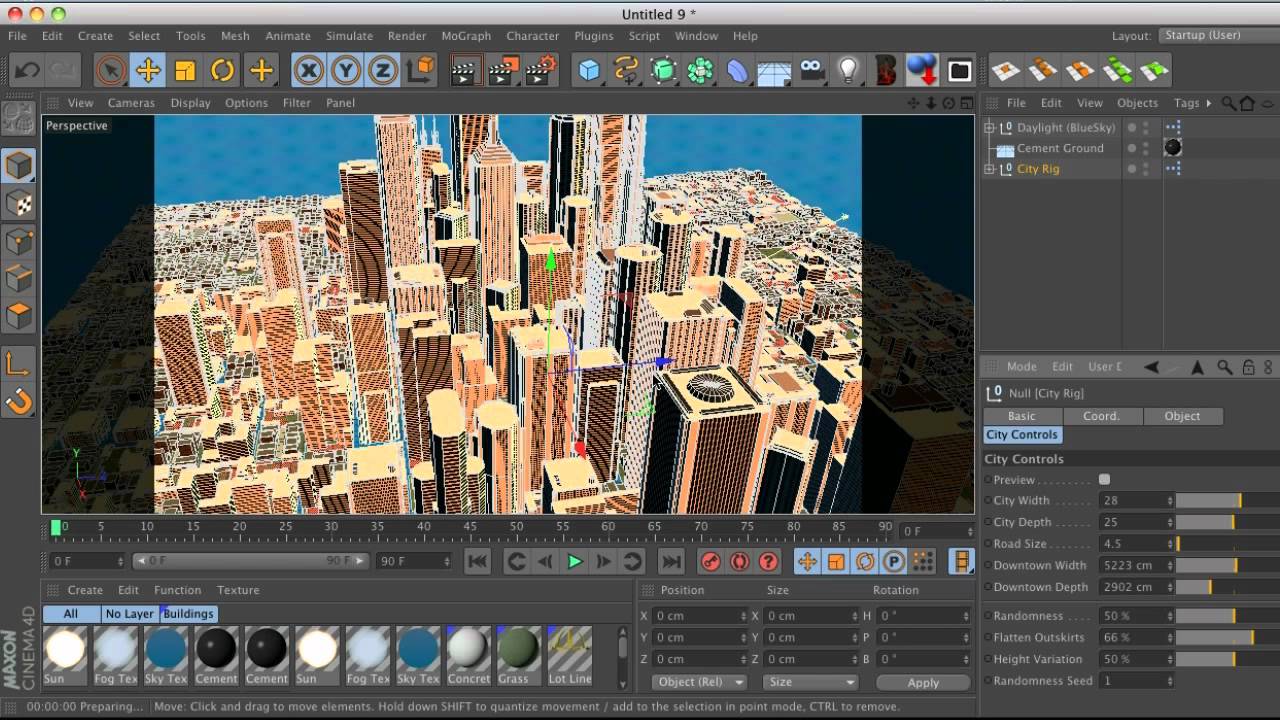Toggle the Snap magnet icon

18,401
